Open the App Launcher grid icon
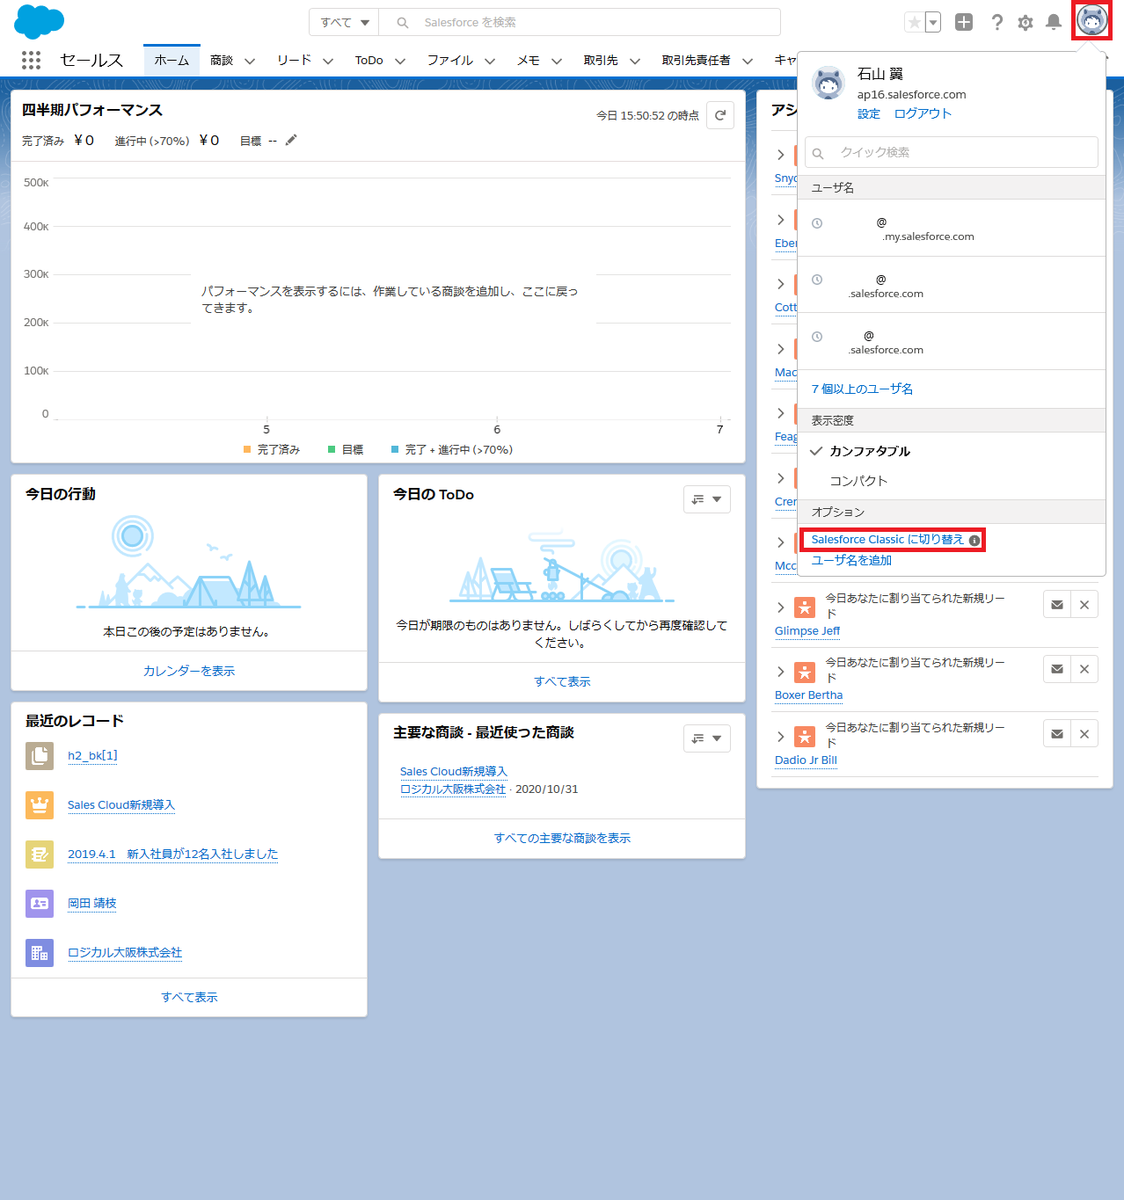This screenshot has height=1200, width=1124. (31, 60)
